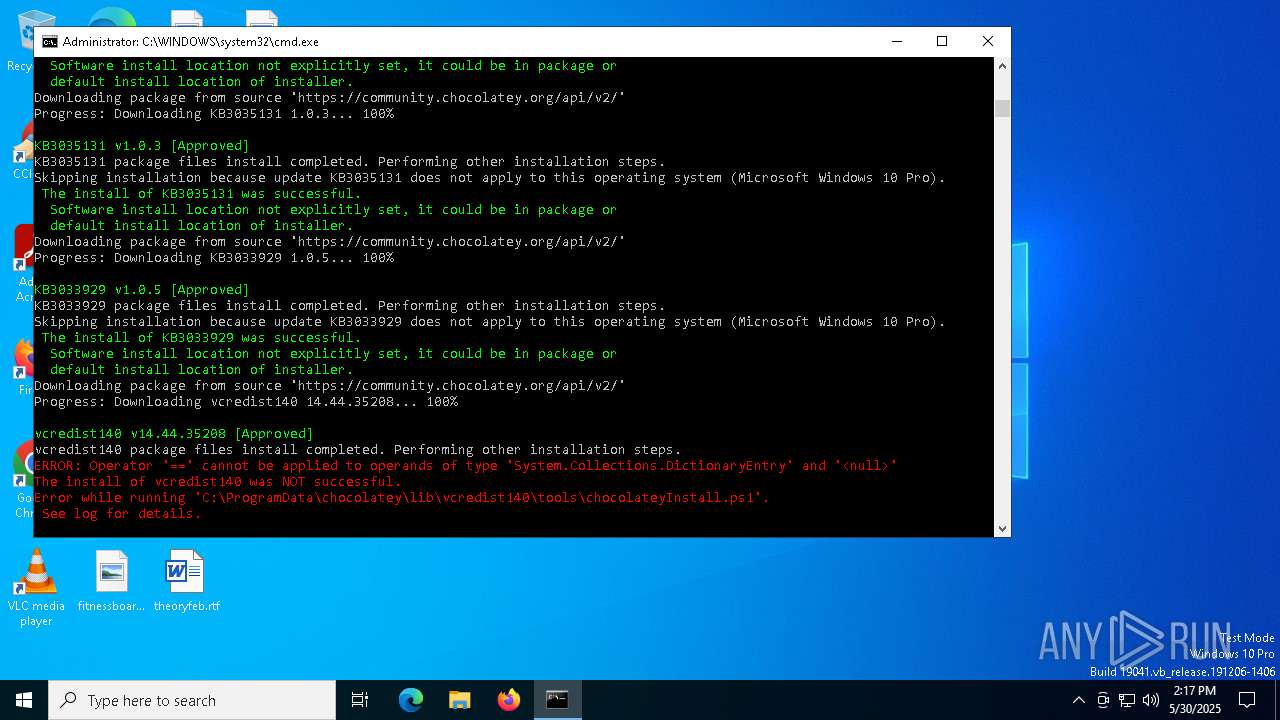Click the 'KB3035131 v1.0.3 [Approved]' line
Image resolution: width=1280 pixels, height=720 pixels.
pos(141,145)
